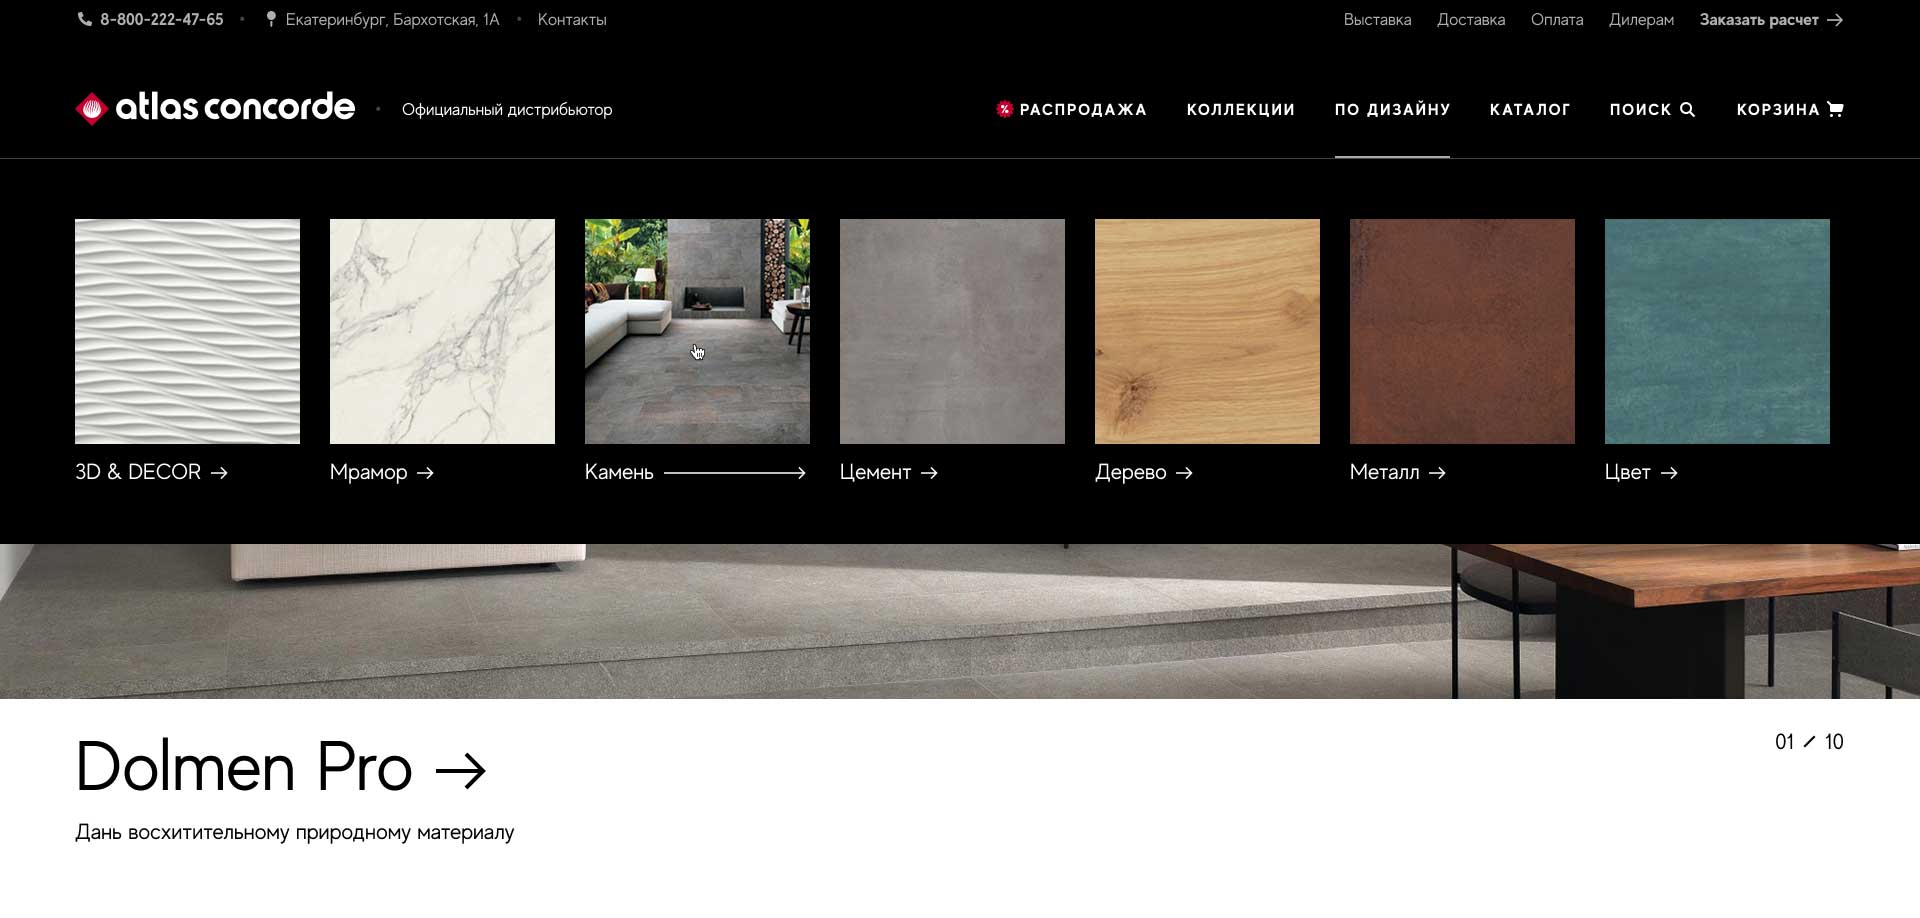Open Доставка link
This screenshot has width=1920, height=918.
tap(1471, 19)
